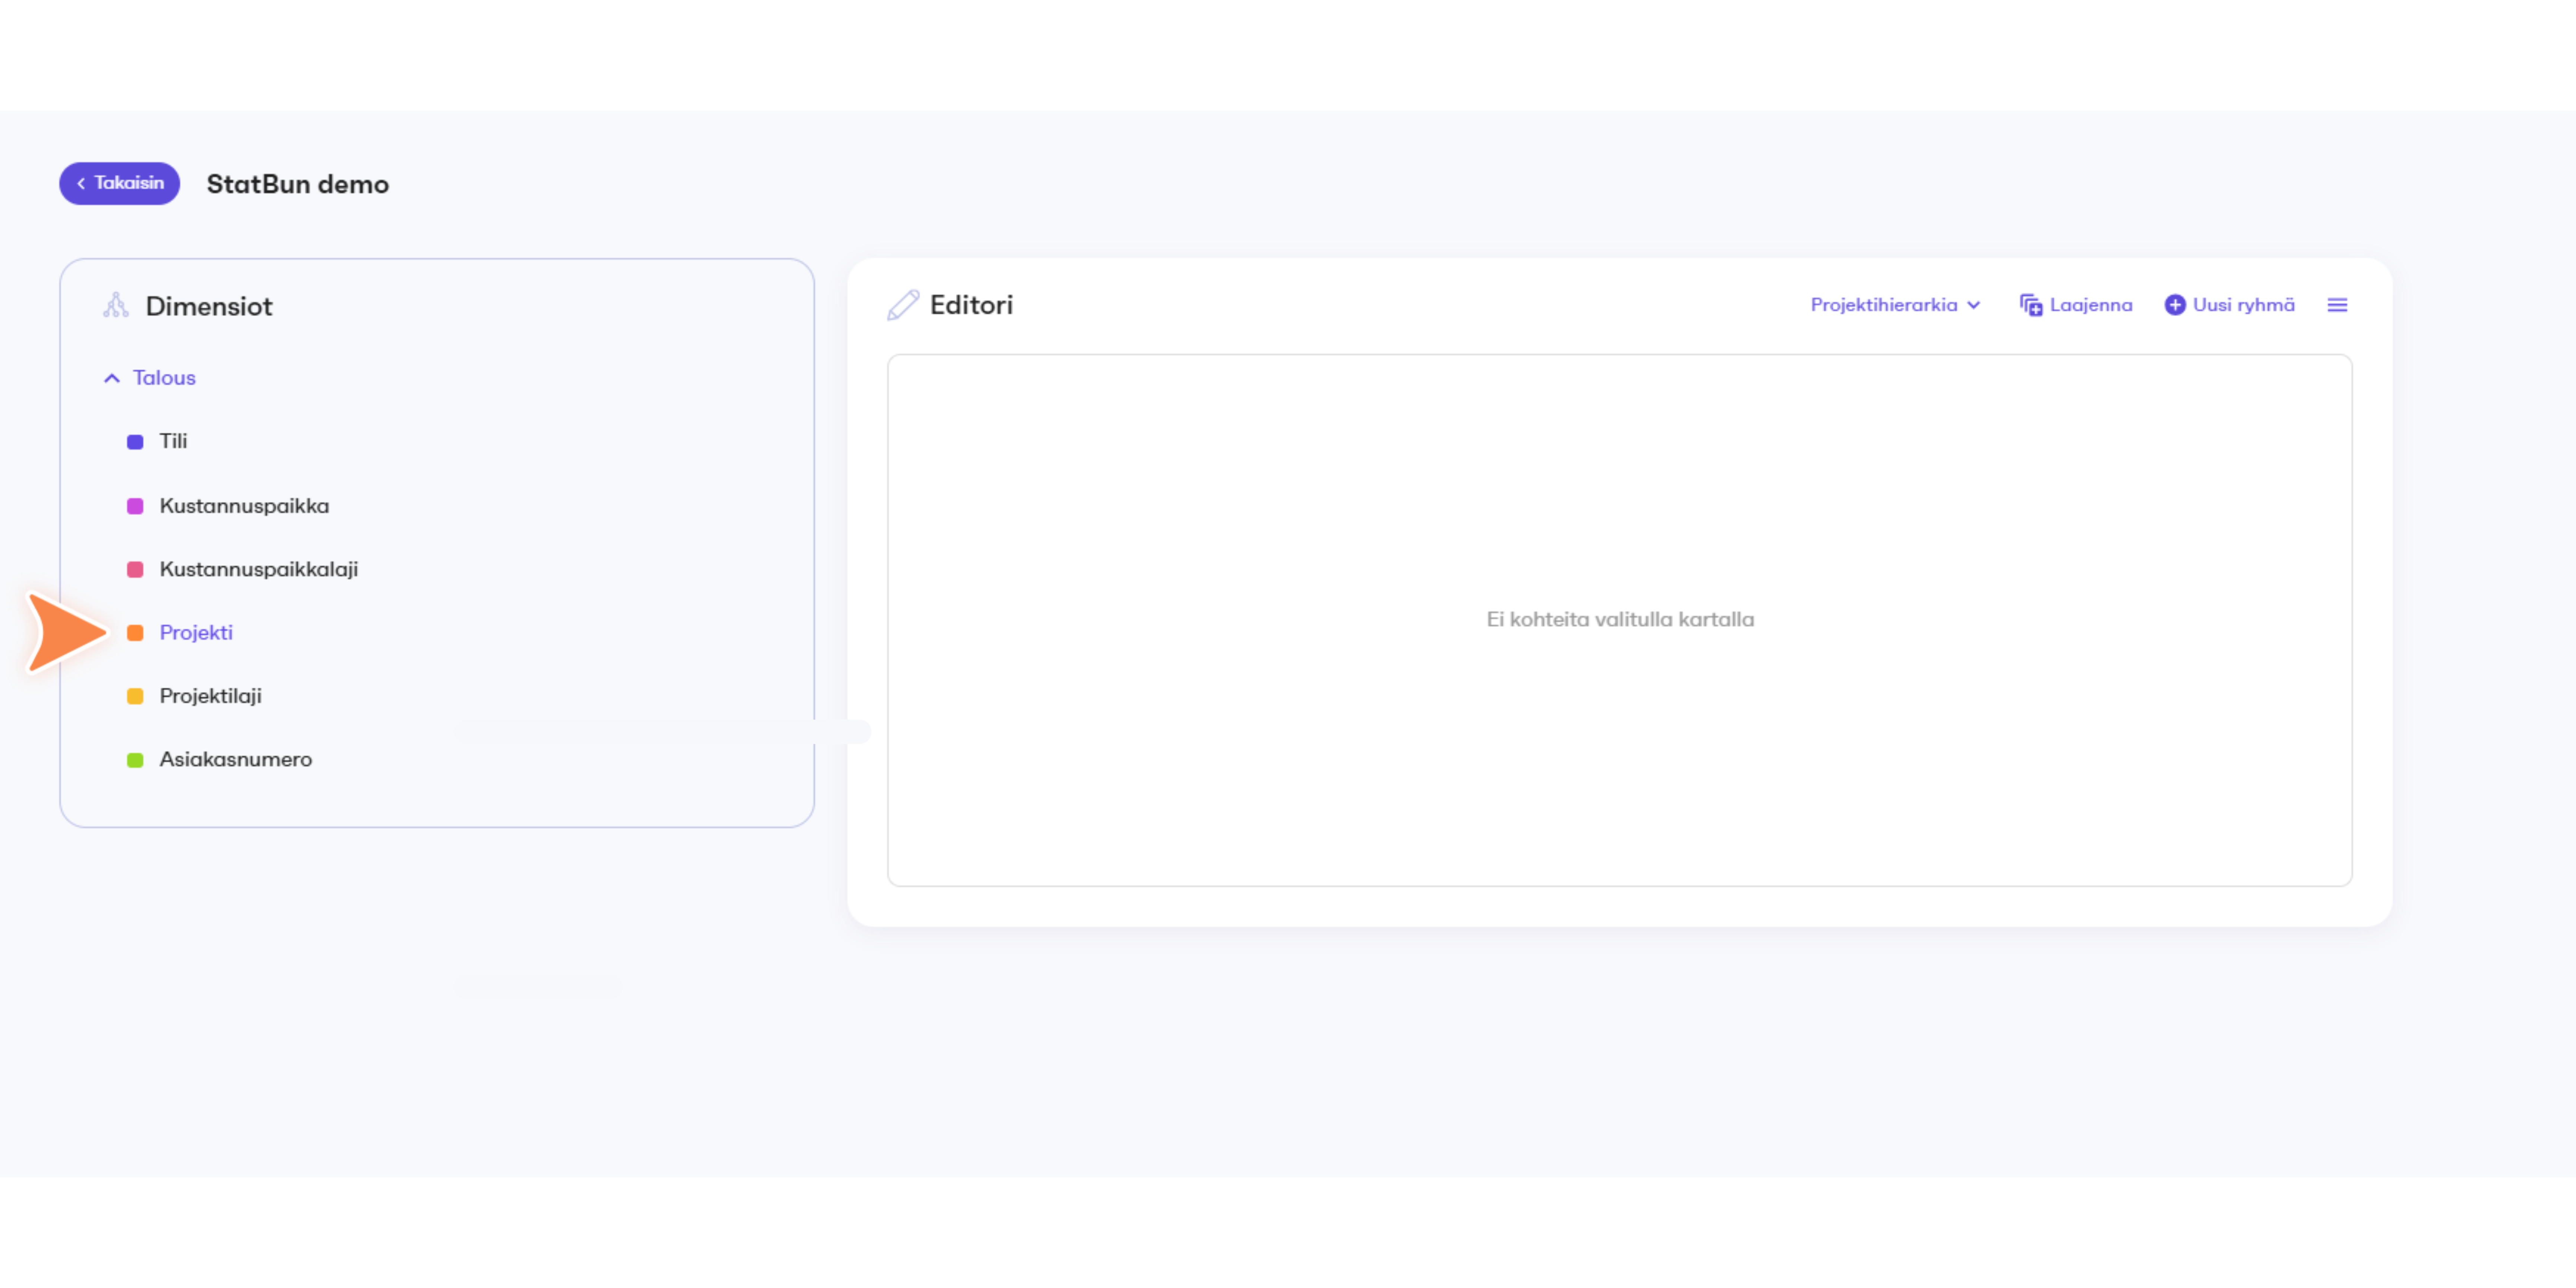The width and height of the screenshot is (2576, 1288).
Task: Click the pink Kustannuspaikkalaji color swatch
Action: click(135, 570)
